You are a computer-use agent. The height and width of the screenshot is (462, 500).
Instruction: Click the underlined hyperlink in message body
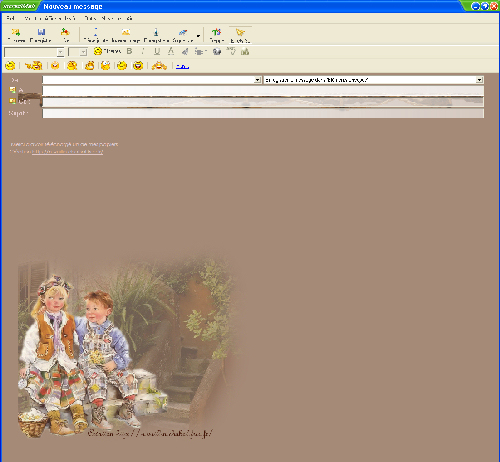[x=67, y=152]
